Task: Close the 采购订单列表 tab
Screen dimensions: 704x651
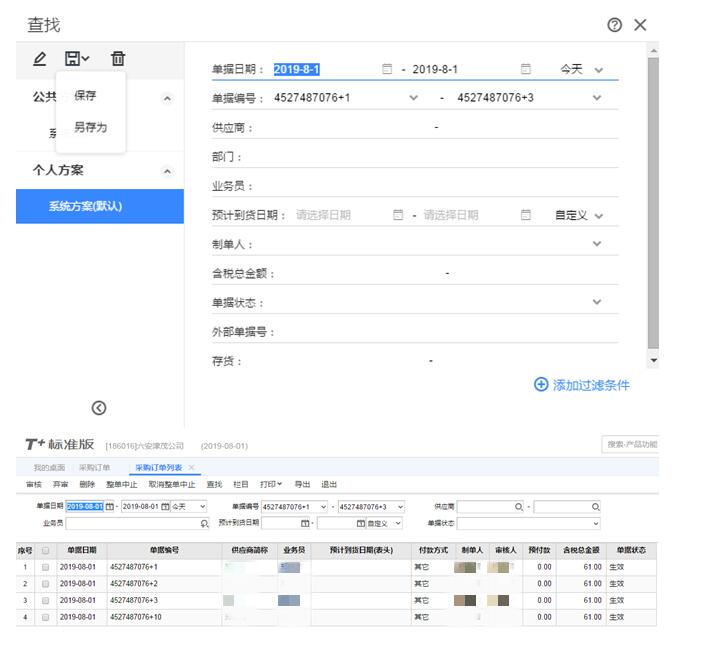Action: (191, 467)
